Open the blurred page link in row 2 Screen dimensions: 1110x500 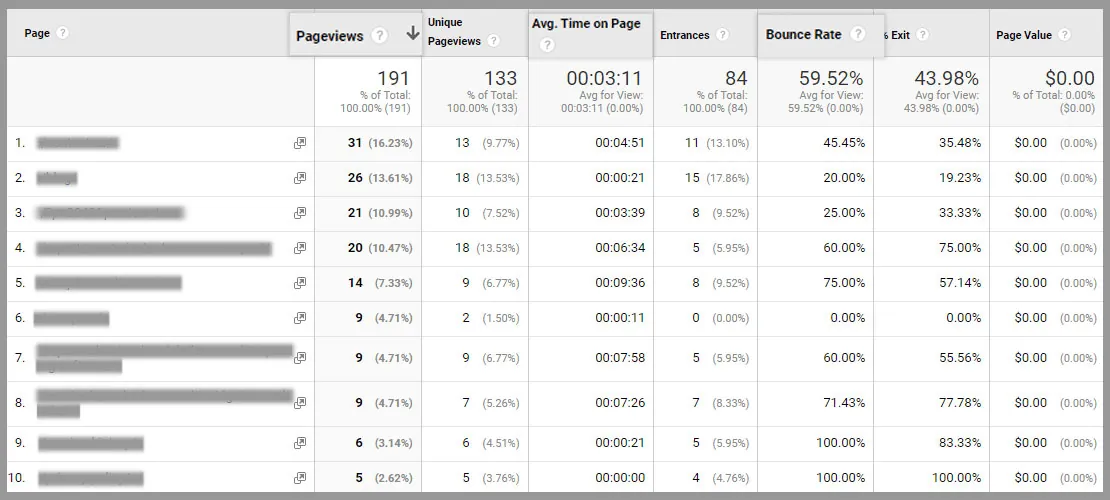(x=57, y=178)
